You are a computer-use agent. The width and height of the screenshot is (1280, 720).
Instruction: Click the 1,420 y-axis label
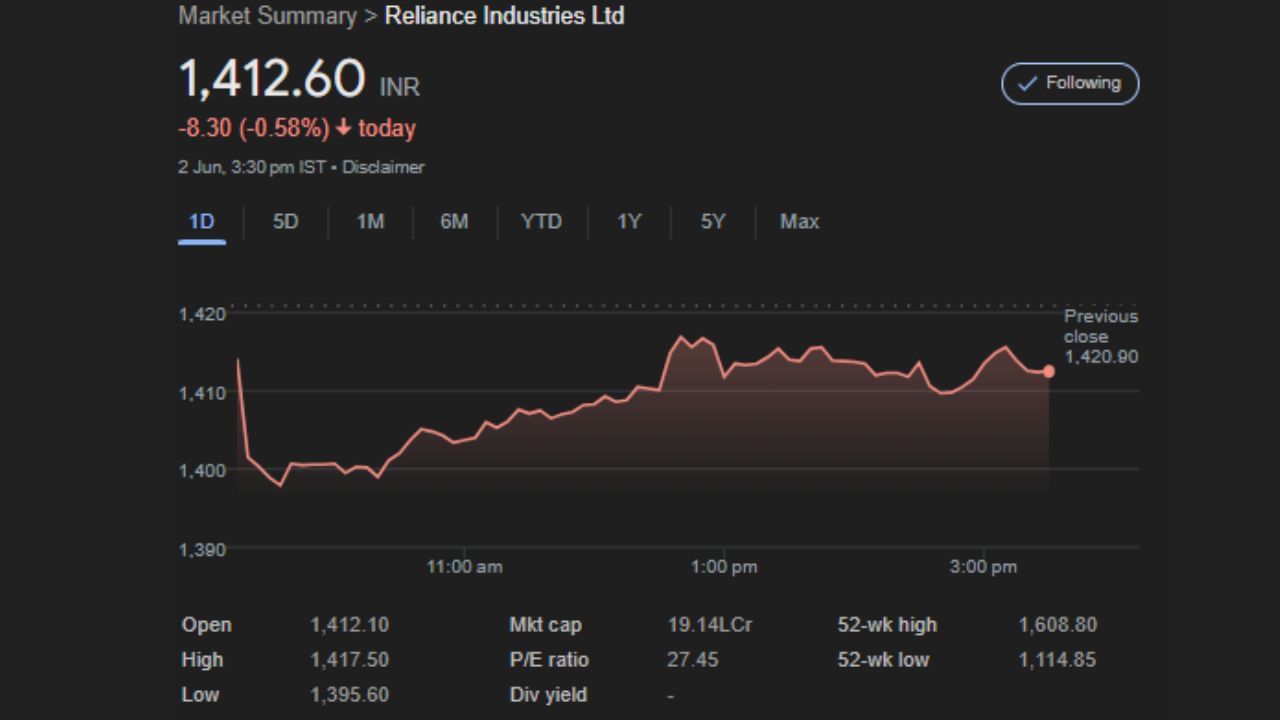point(203,314)
